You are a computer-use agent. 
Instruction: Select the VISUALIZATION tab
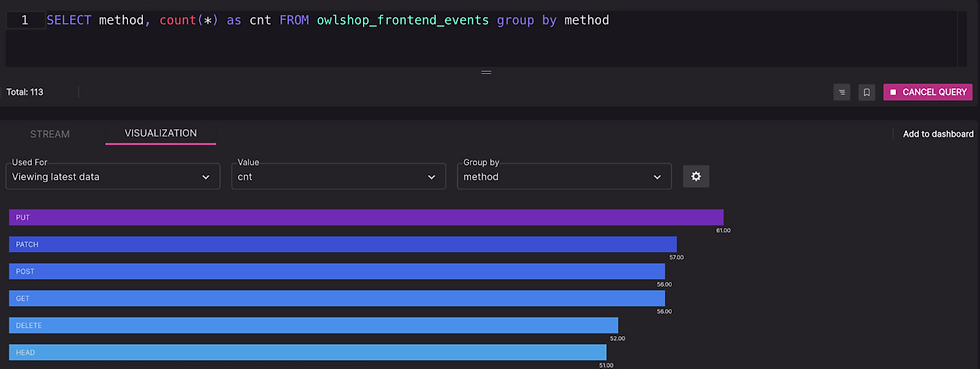pos(161,133)
